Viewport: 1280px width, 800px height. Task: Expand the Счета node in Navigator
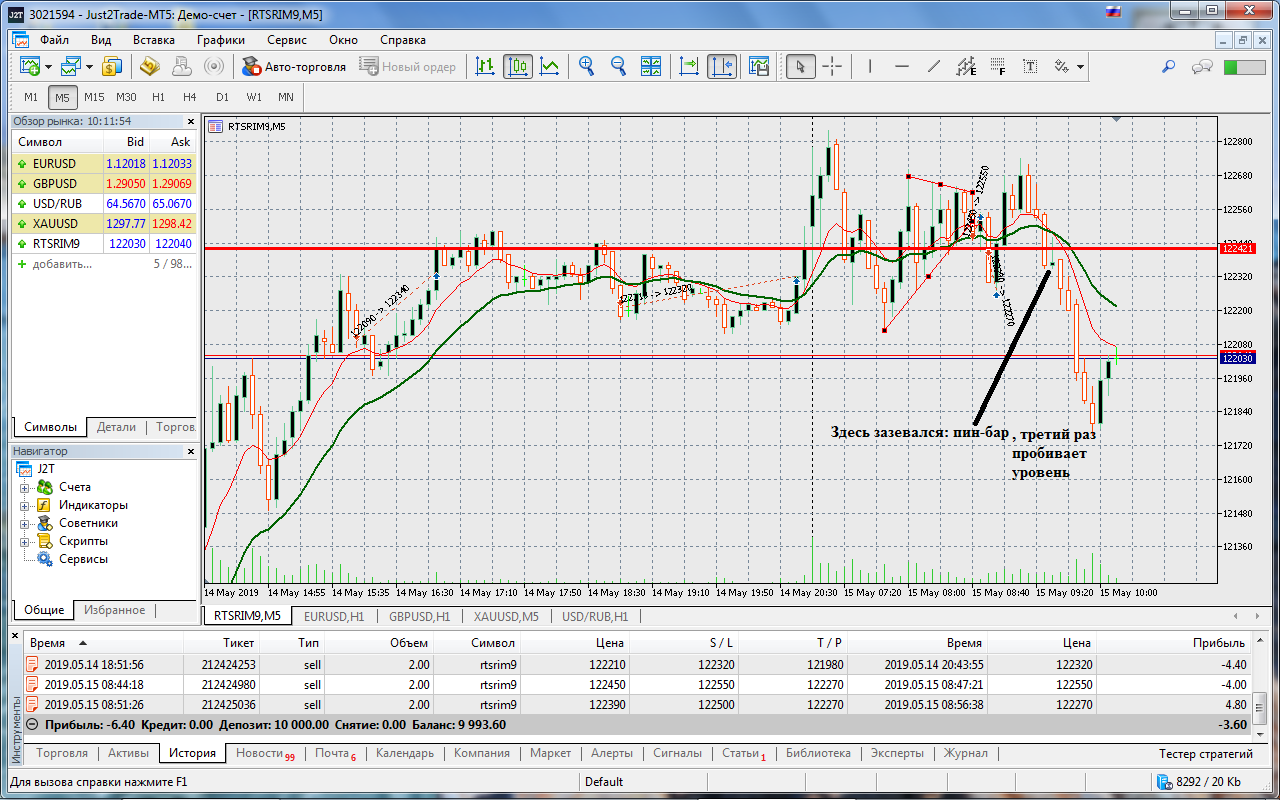(x=24, y=487)
